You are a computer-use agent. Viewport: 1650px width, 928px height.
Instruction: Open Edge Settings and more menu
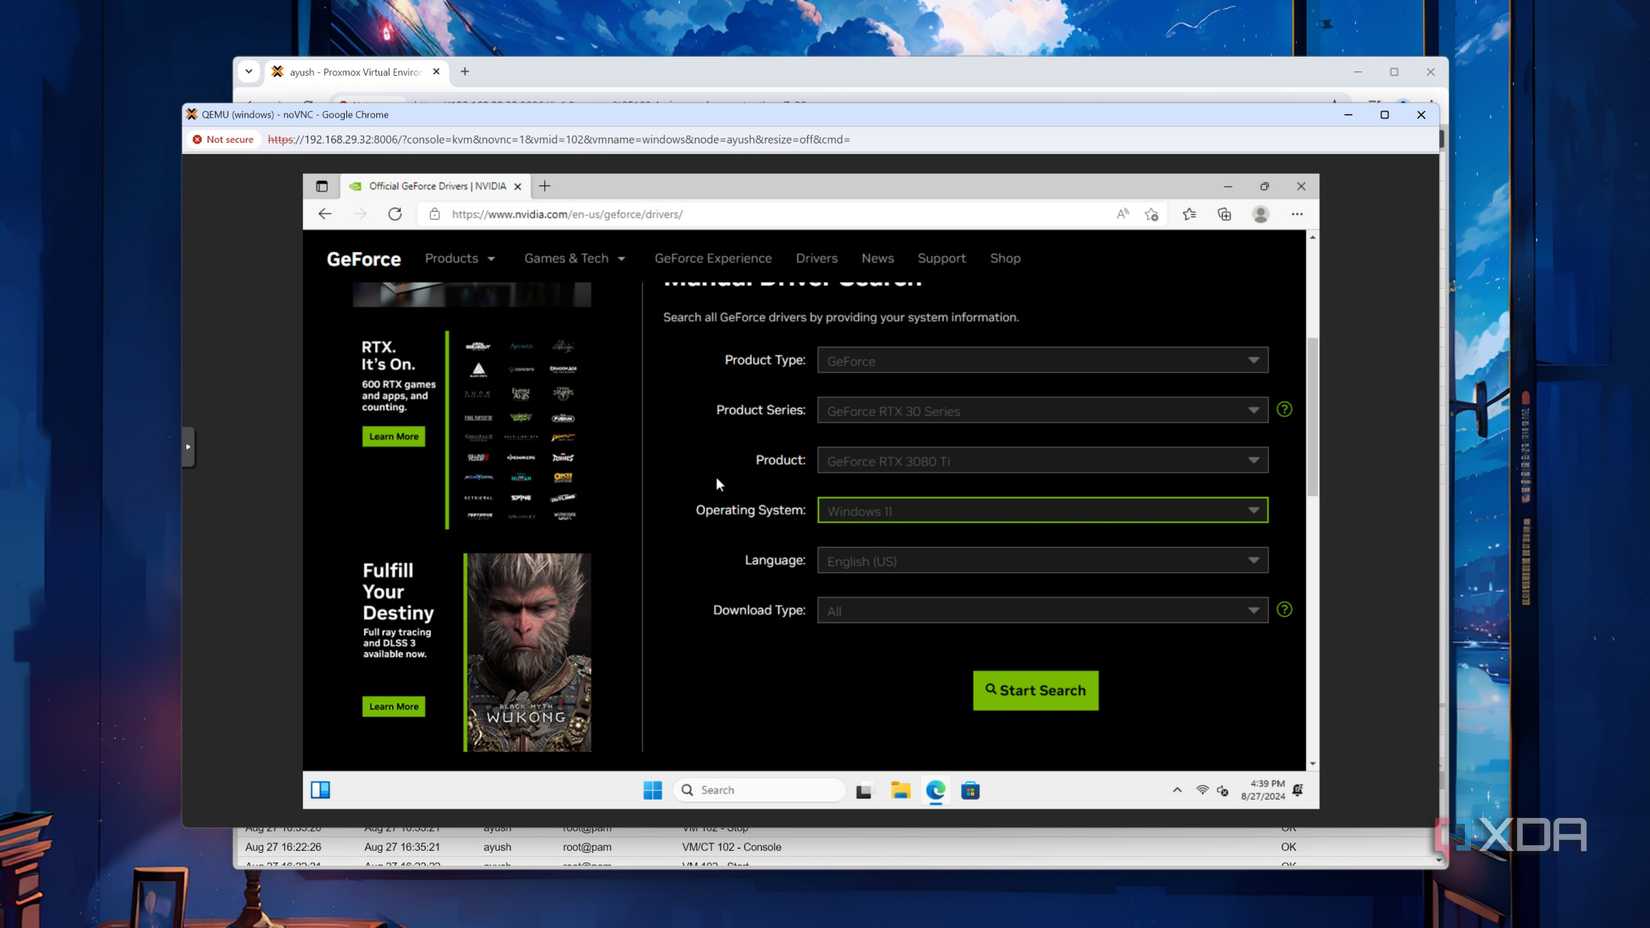(x=1297, y=214)
